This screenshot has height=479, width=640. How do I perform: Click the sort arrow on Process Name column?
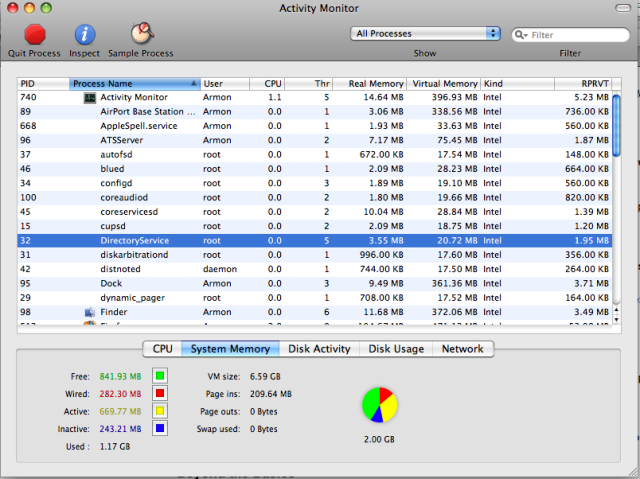click(194, 83)
